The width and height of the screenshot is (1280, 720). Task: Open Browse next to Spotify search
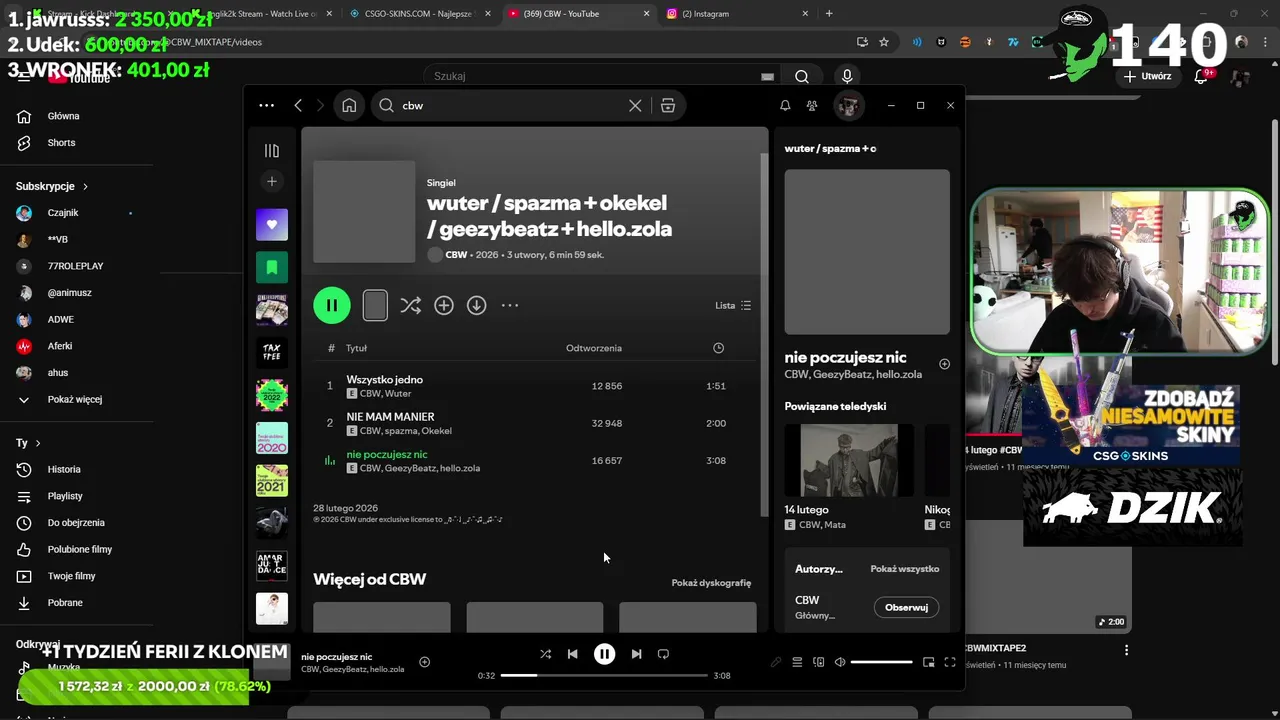click(668, 105)
